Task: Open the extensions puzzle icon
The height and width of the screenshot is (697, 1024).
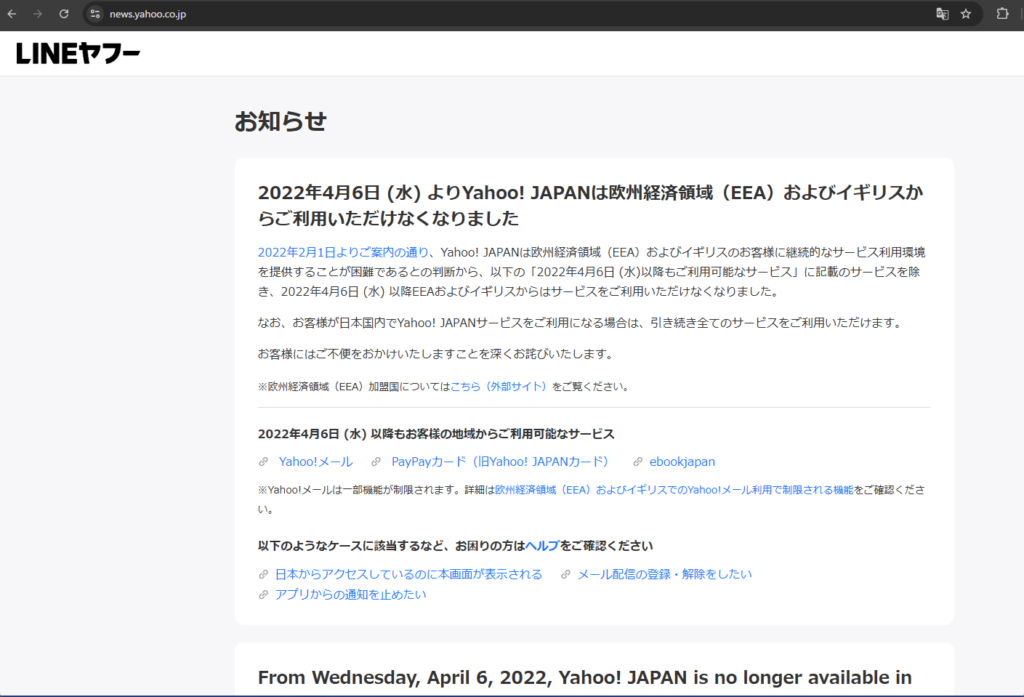Action: coord(1002,14)
